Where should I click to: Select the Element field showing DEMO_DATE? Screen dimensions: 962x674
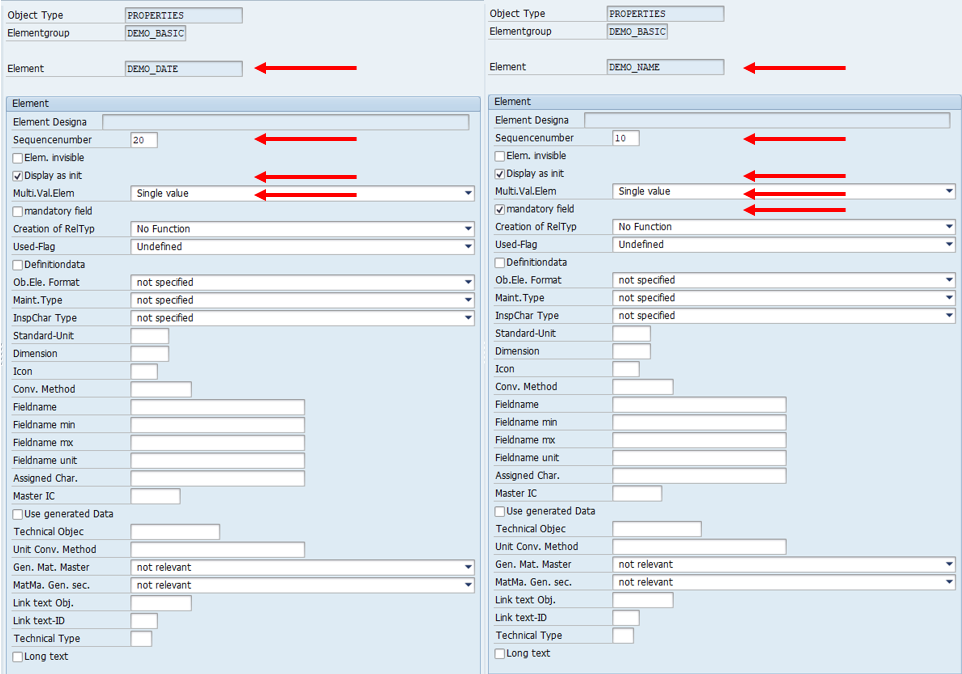click(183, 69)
